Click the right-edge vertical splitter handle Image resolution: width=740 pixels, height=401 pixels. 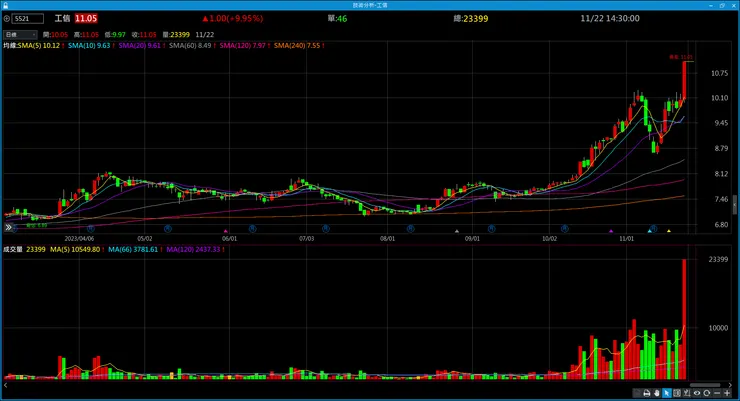click(x=734, y=205)
